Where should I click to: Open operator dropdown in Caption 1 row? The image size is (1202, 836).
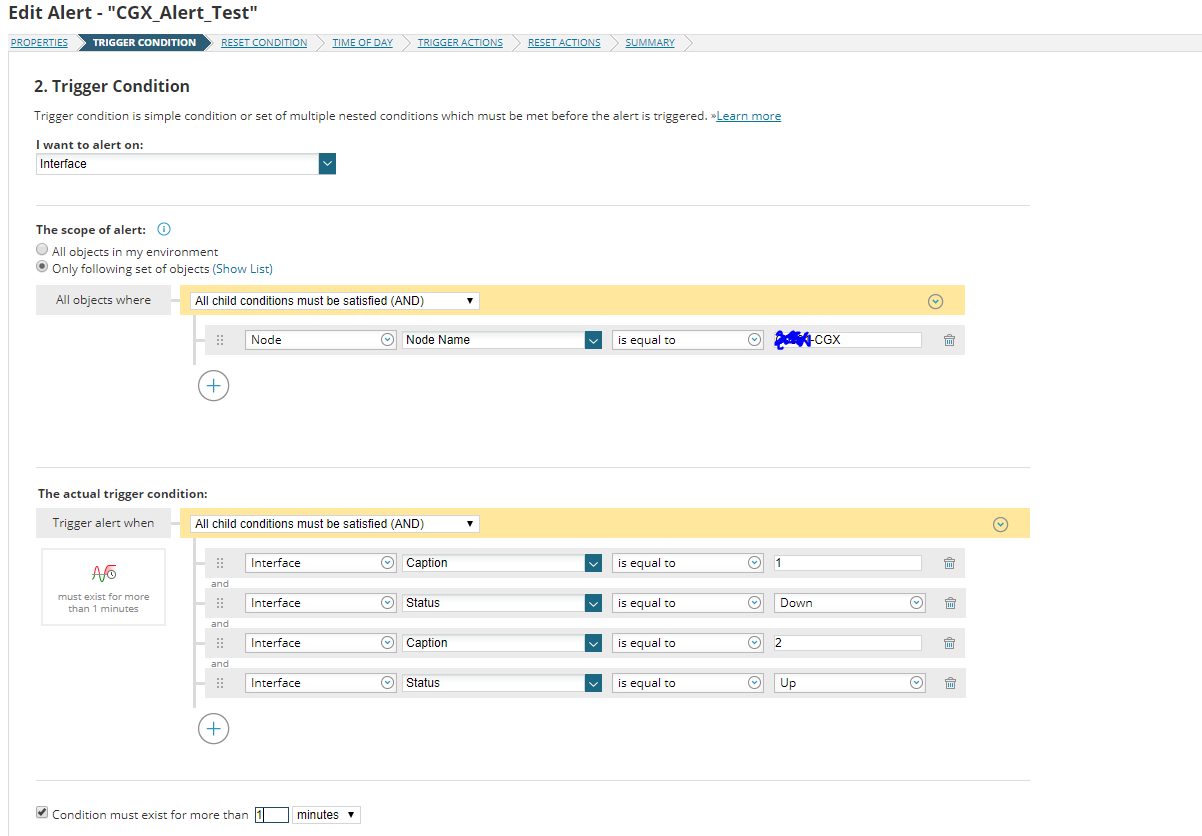point(688,563)
